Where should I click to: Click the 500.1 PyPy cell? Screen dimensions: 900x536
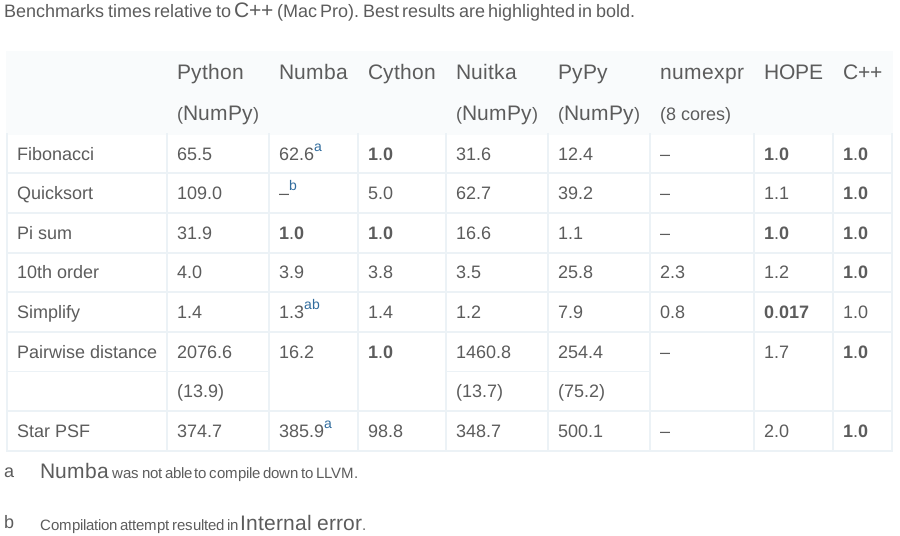(581, 431)
